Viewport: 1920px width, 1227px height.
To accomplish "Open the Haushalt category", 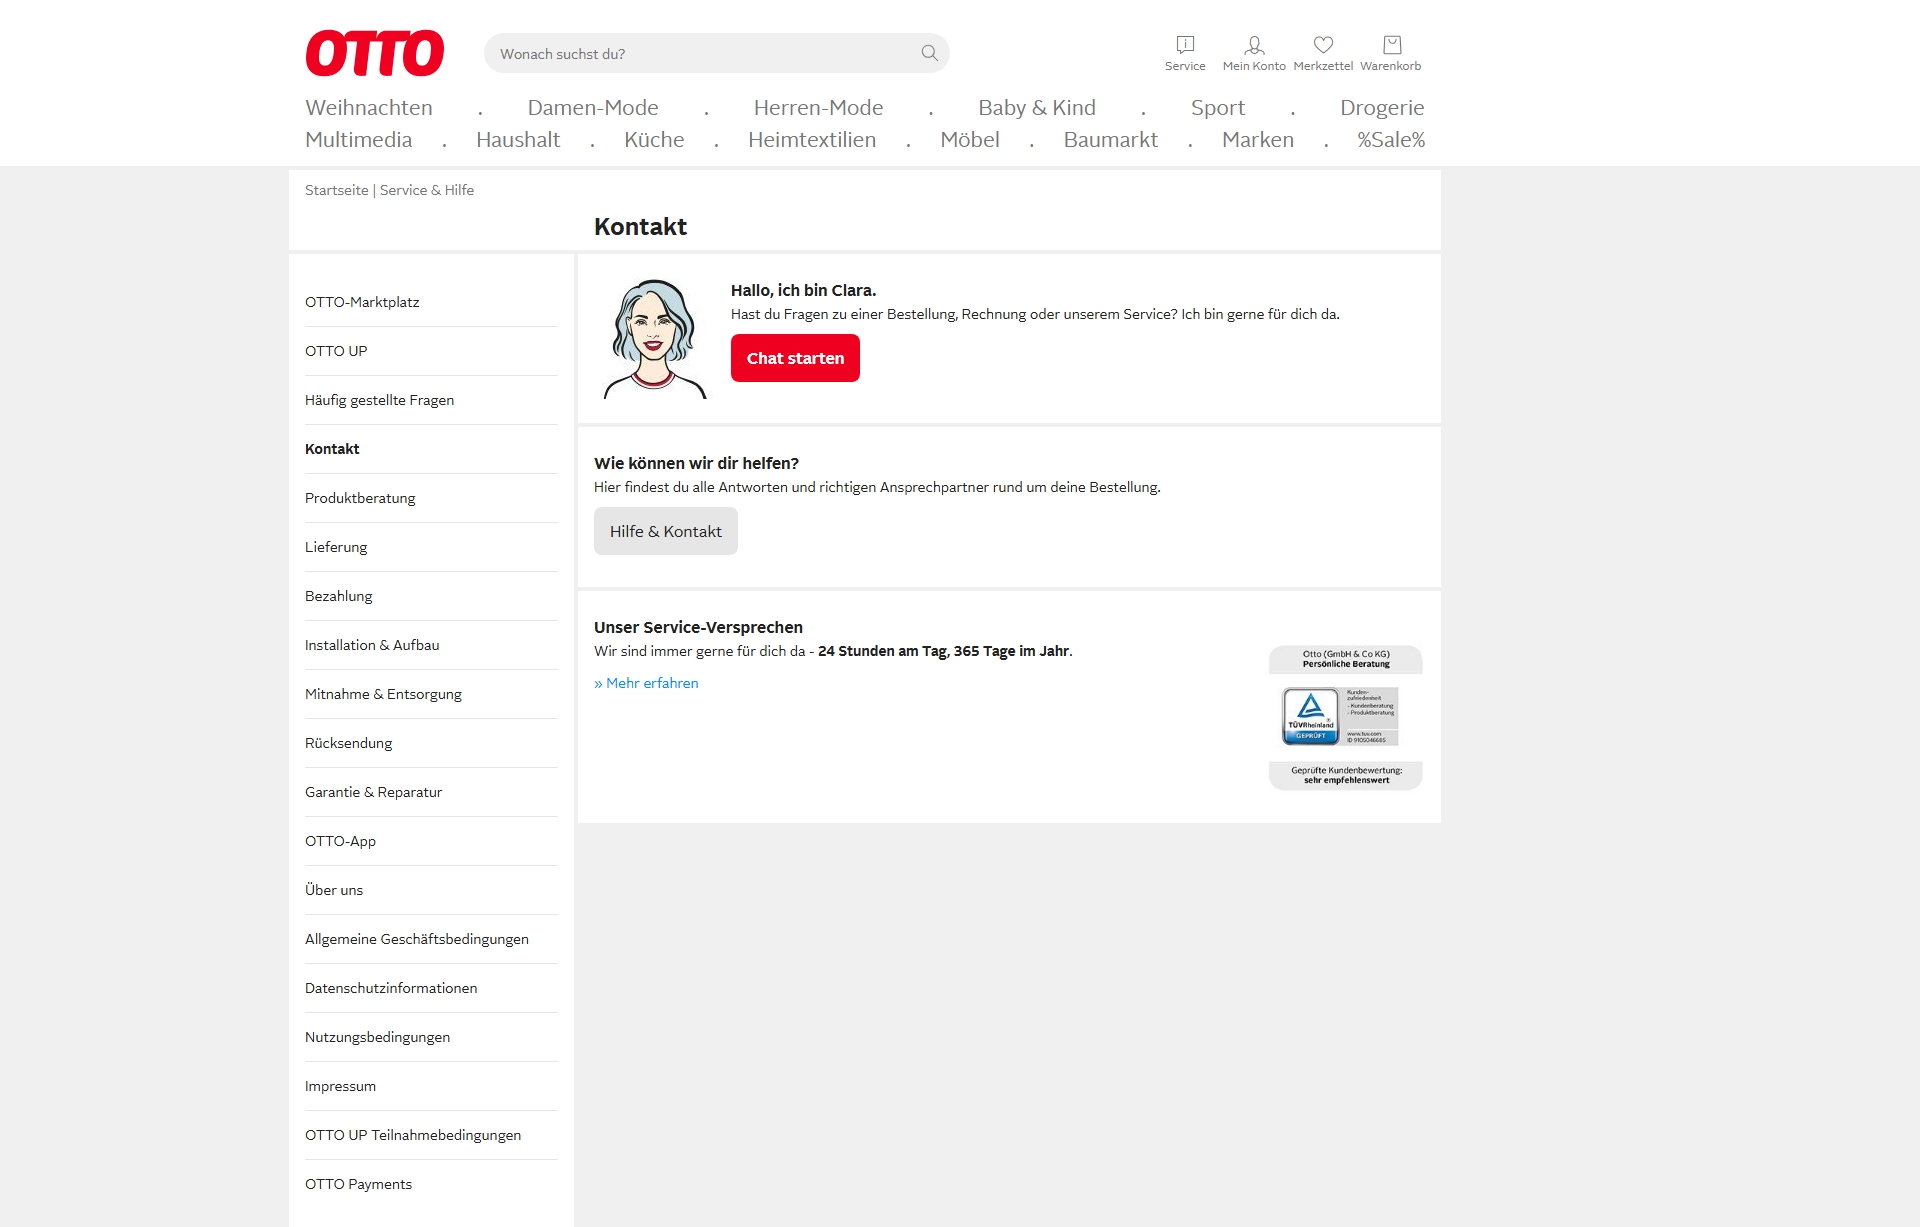I will pos(518,140).
